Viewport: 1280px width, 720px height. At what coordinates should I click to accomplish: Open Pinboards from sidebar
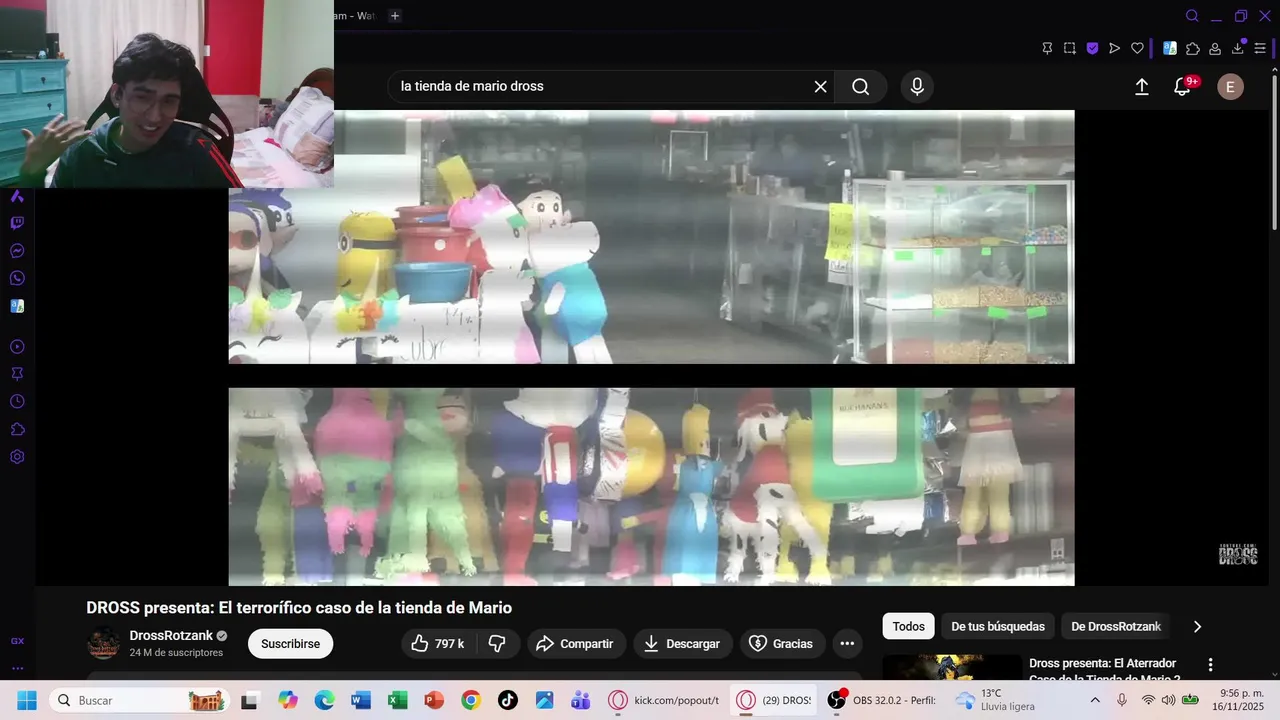pos(17,374)
